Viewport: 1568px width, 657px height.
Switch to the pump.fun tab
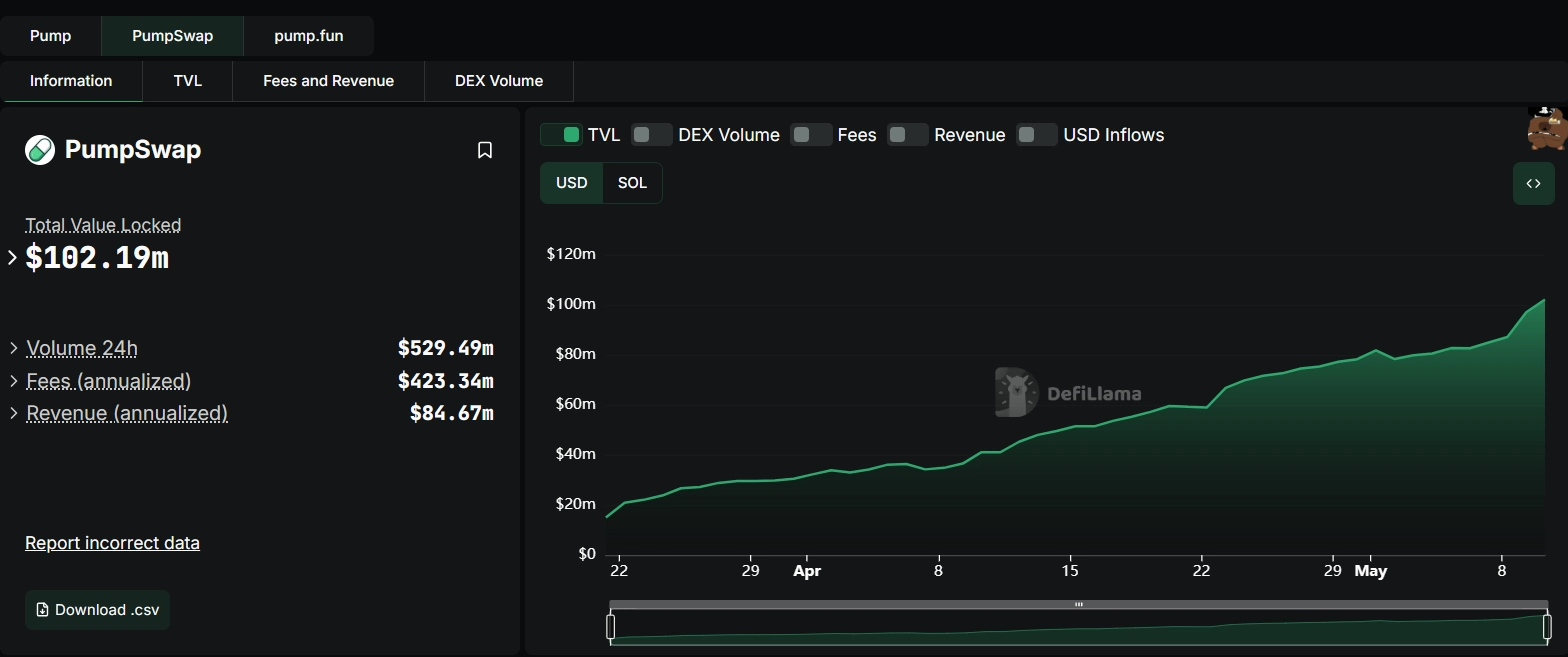pyautogui.click(x=308, y=36)
